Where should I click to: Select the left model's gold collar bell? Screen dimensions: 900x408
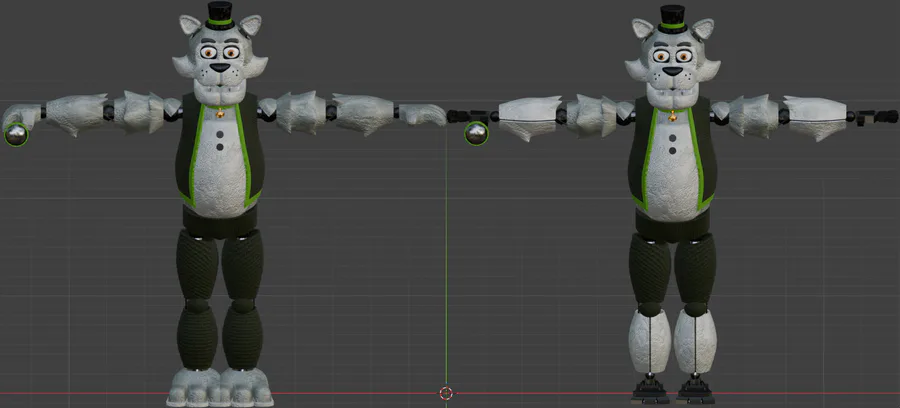tap(220, 114)
